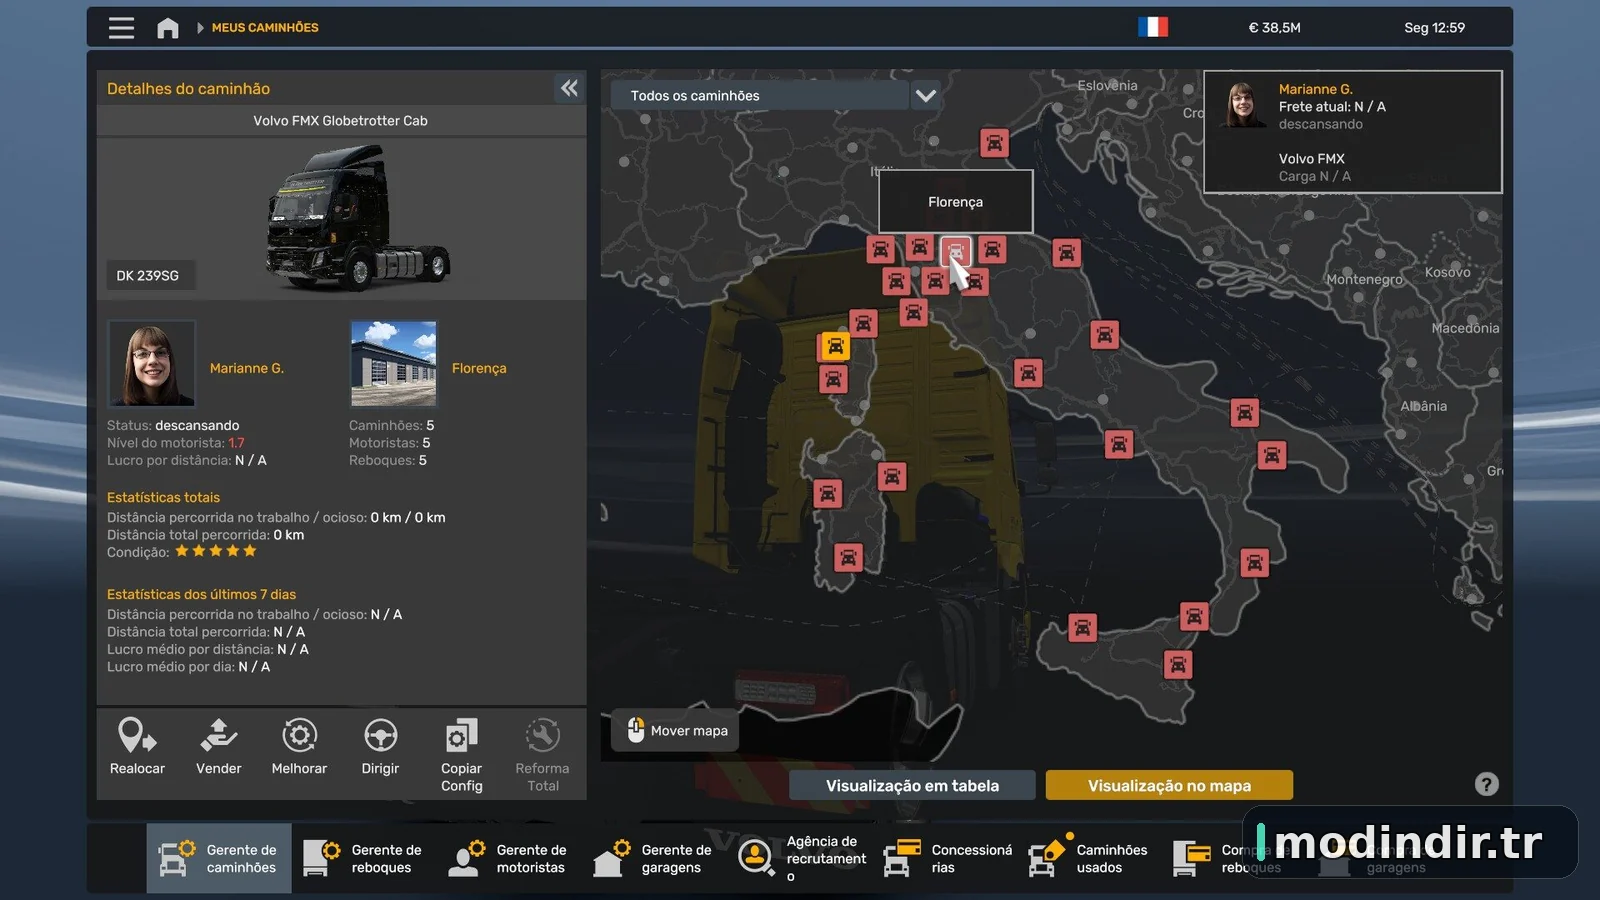This screenshot has height=900, width=1600.
Task: Go to the home screen icon
Action: 167,28
